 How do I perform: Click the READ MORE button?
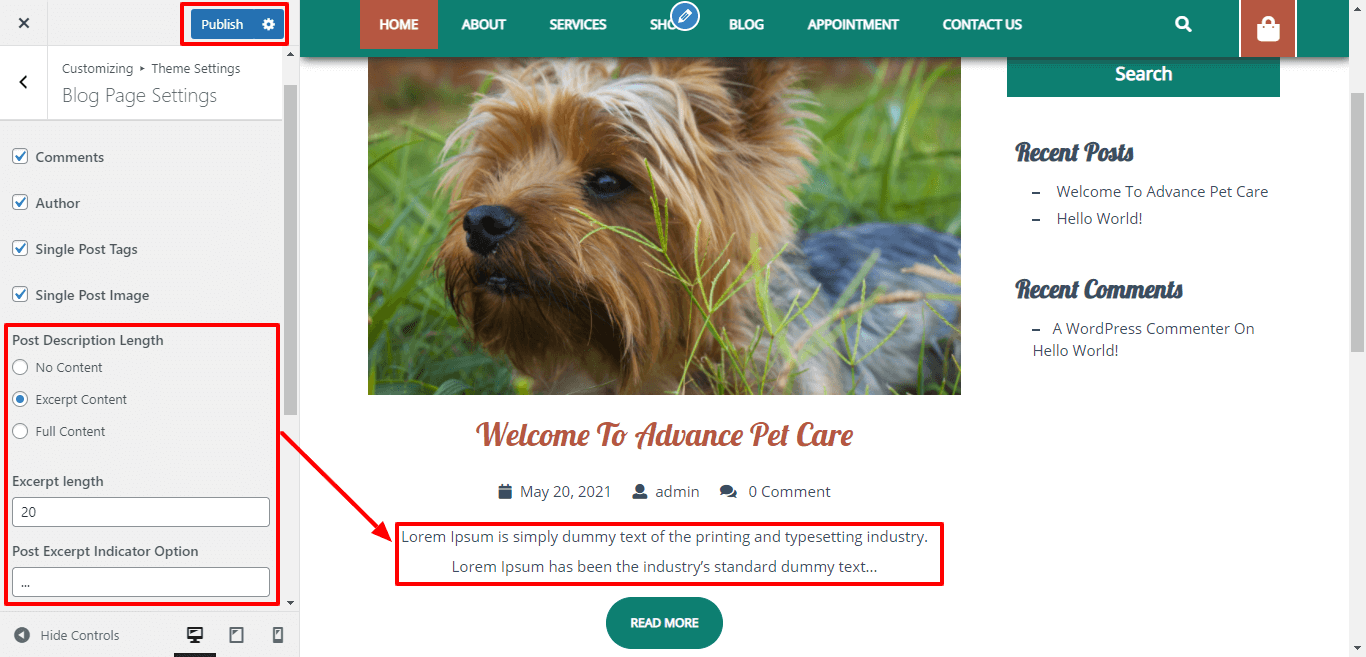tap(664, 622)
